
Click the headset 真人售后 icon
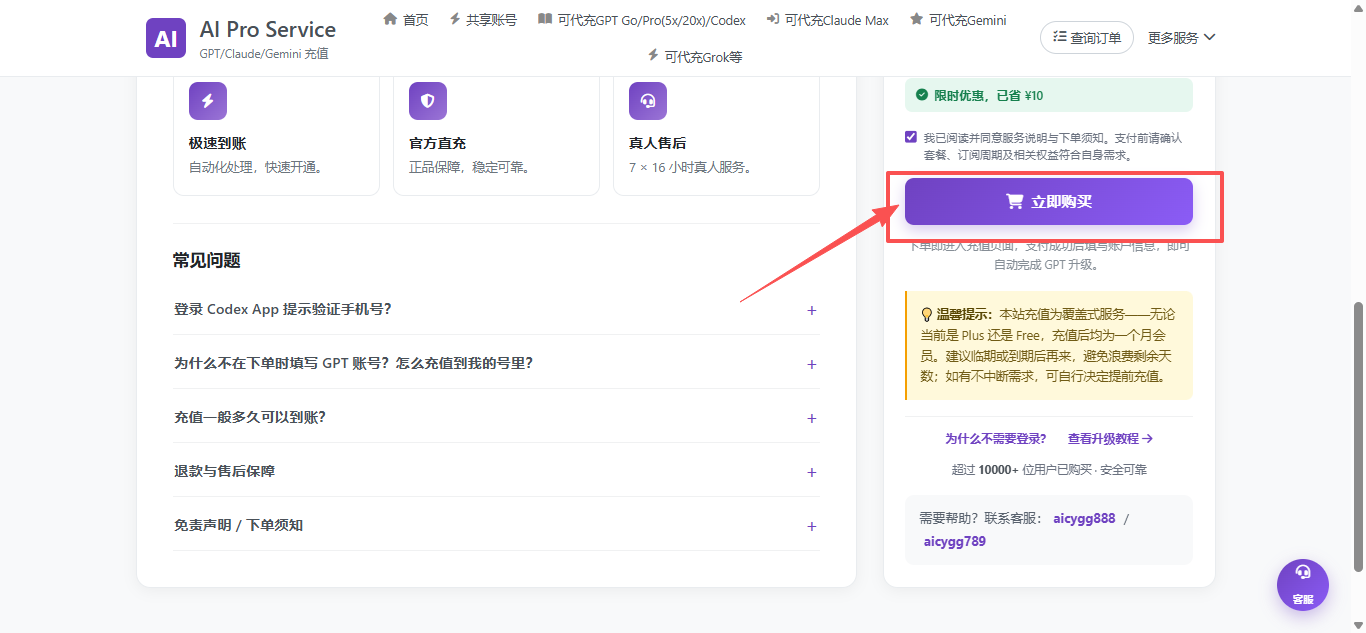(x=648, y=101)
